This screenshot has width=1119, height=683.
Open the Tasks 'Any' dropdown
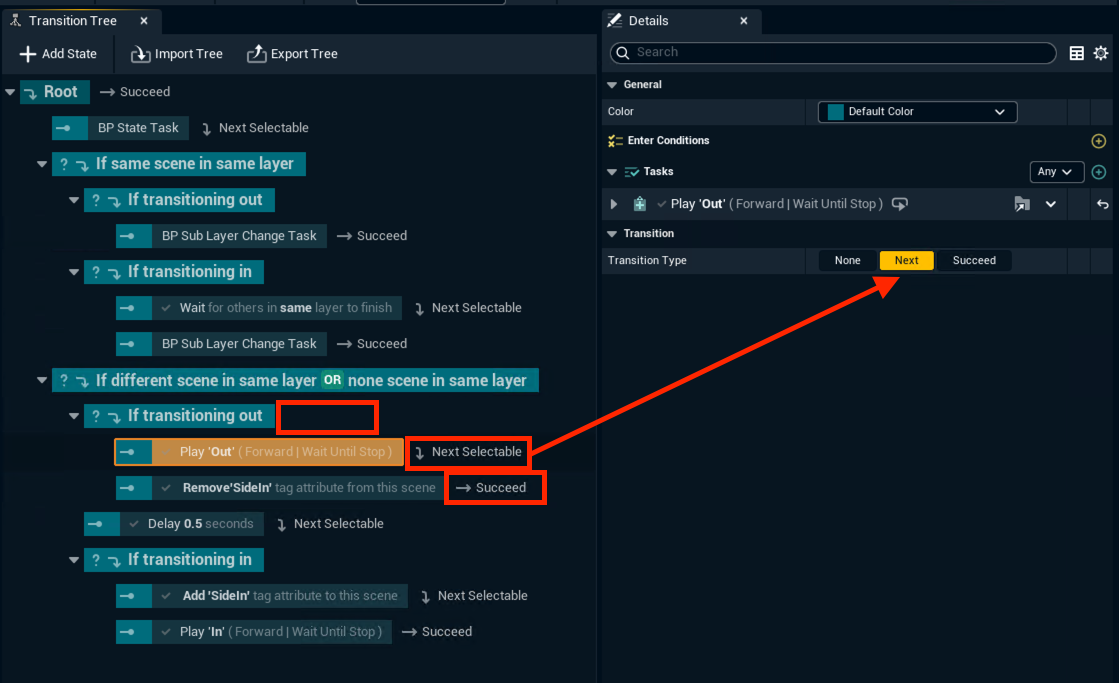[1057, 172]
